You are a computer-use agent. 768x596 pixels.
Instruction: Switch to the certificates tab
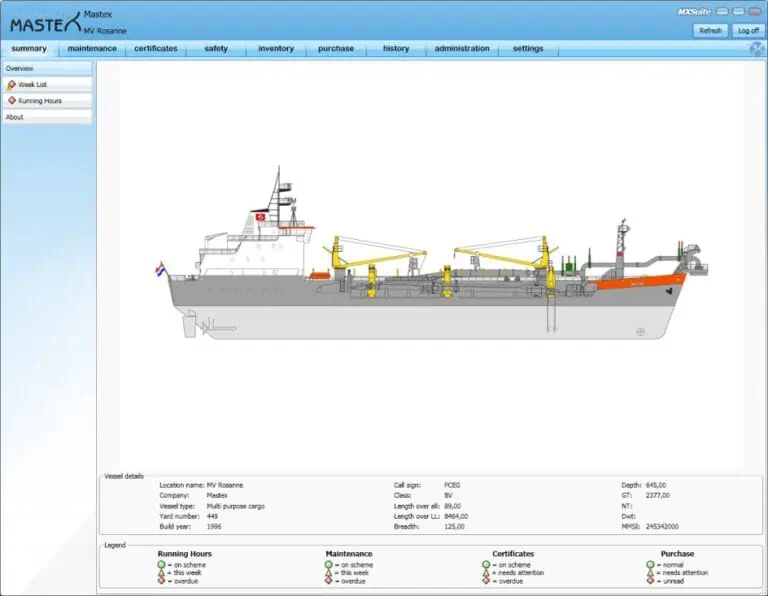pos(156,48)
